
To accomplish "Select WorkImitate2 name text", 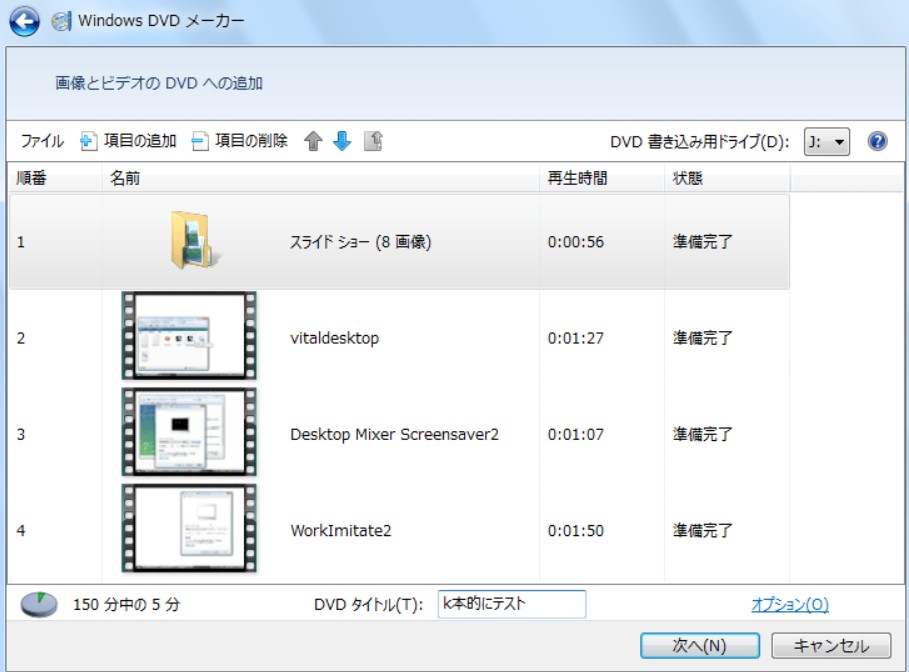I will click(x=341, y=531).
